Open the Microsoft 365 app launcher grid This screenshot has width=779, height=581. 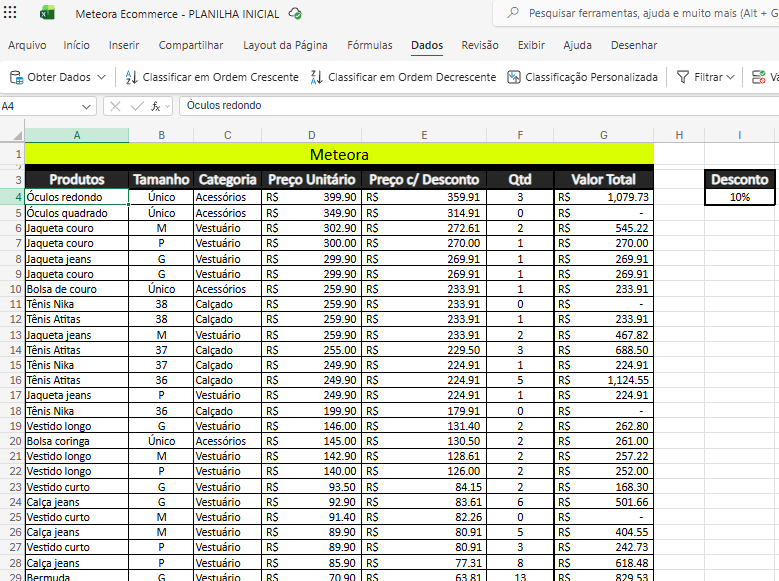(x=10, y=12)
